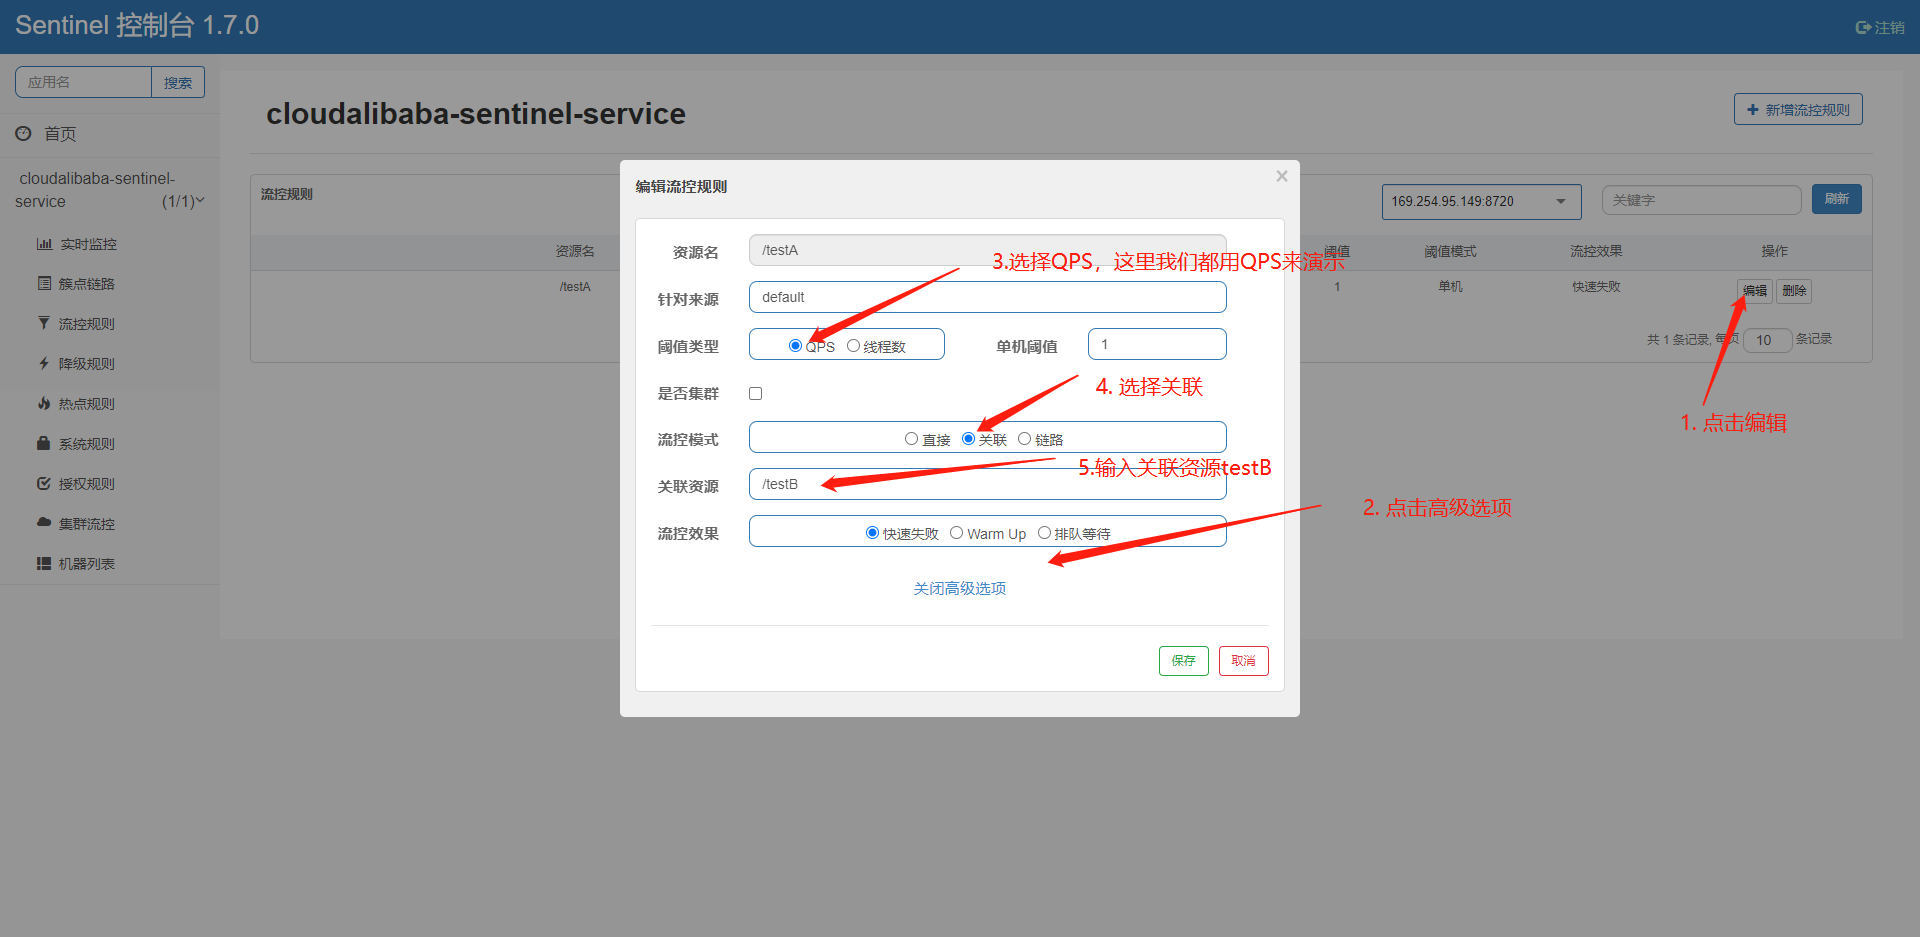This screenshot has width=1920, height=937.
Task: Focus the 应用名 search field
Action: click(83, 82)
